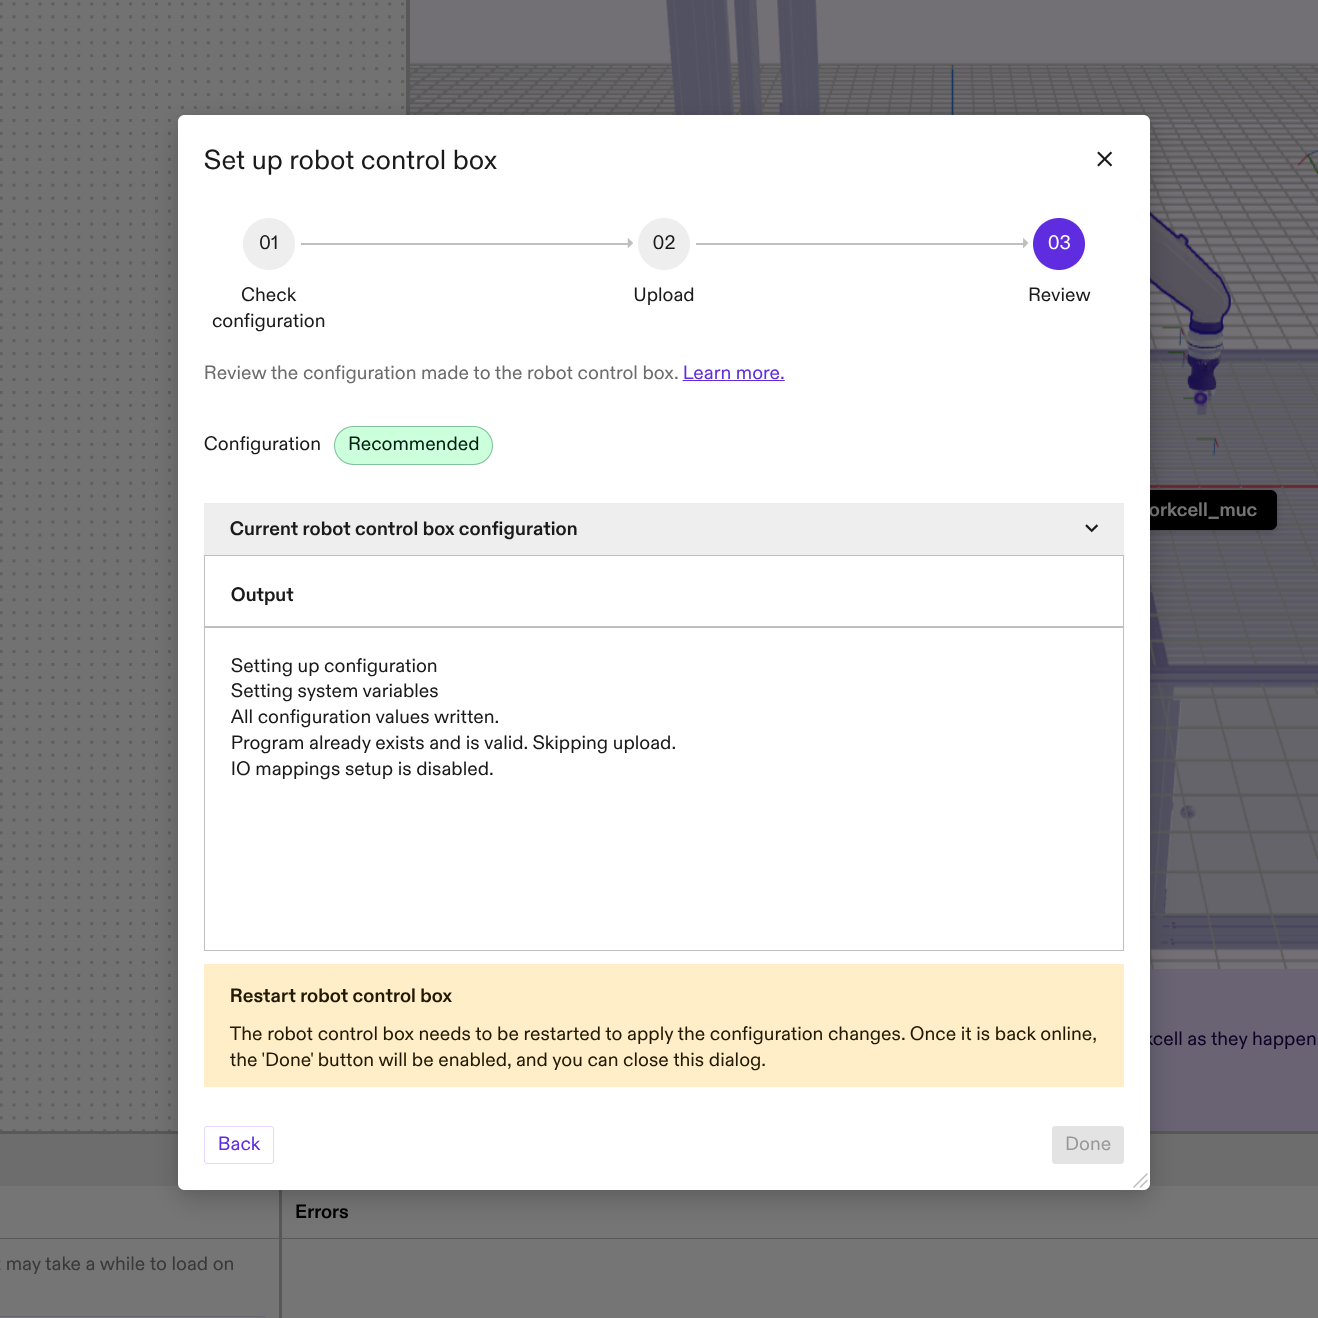Click the Recommended configuration badge
Image resolution: width=1318 pixels, height=1318 pixels.
413,444
